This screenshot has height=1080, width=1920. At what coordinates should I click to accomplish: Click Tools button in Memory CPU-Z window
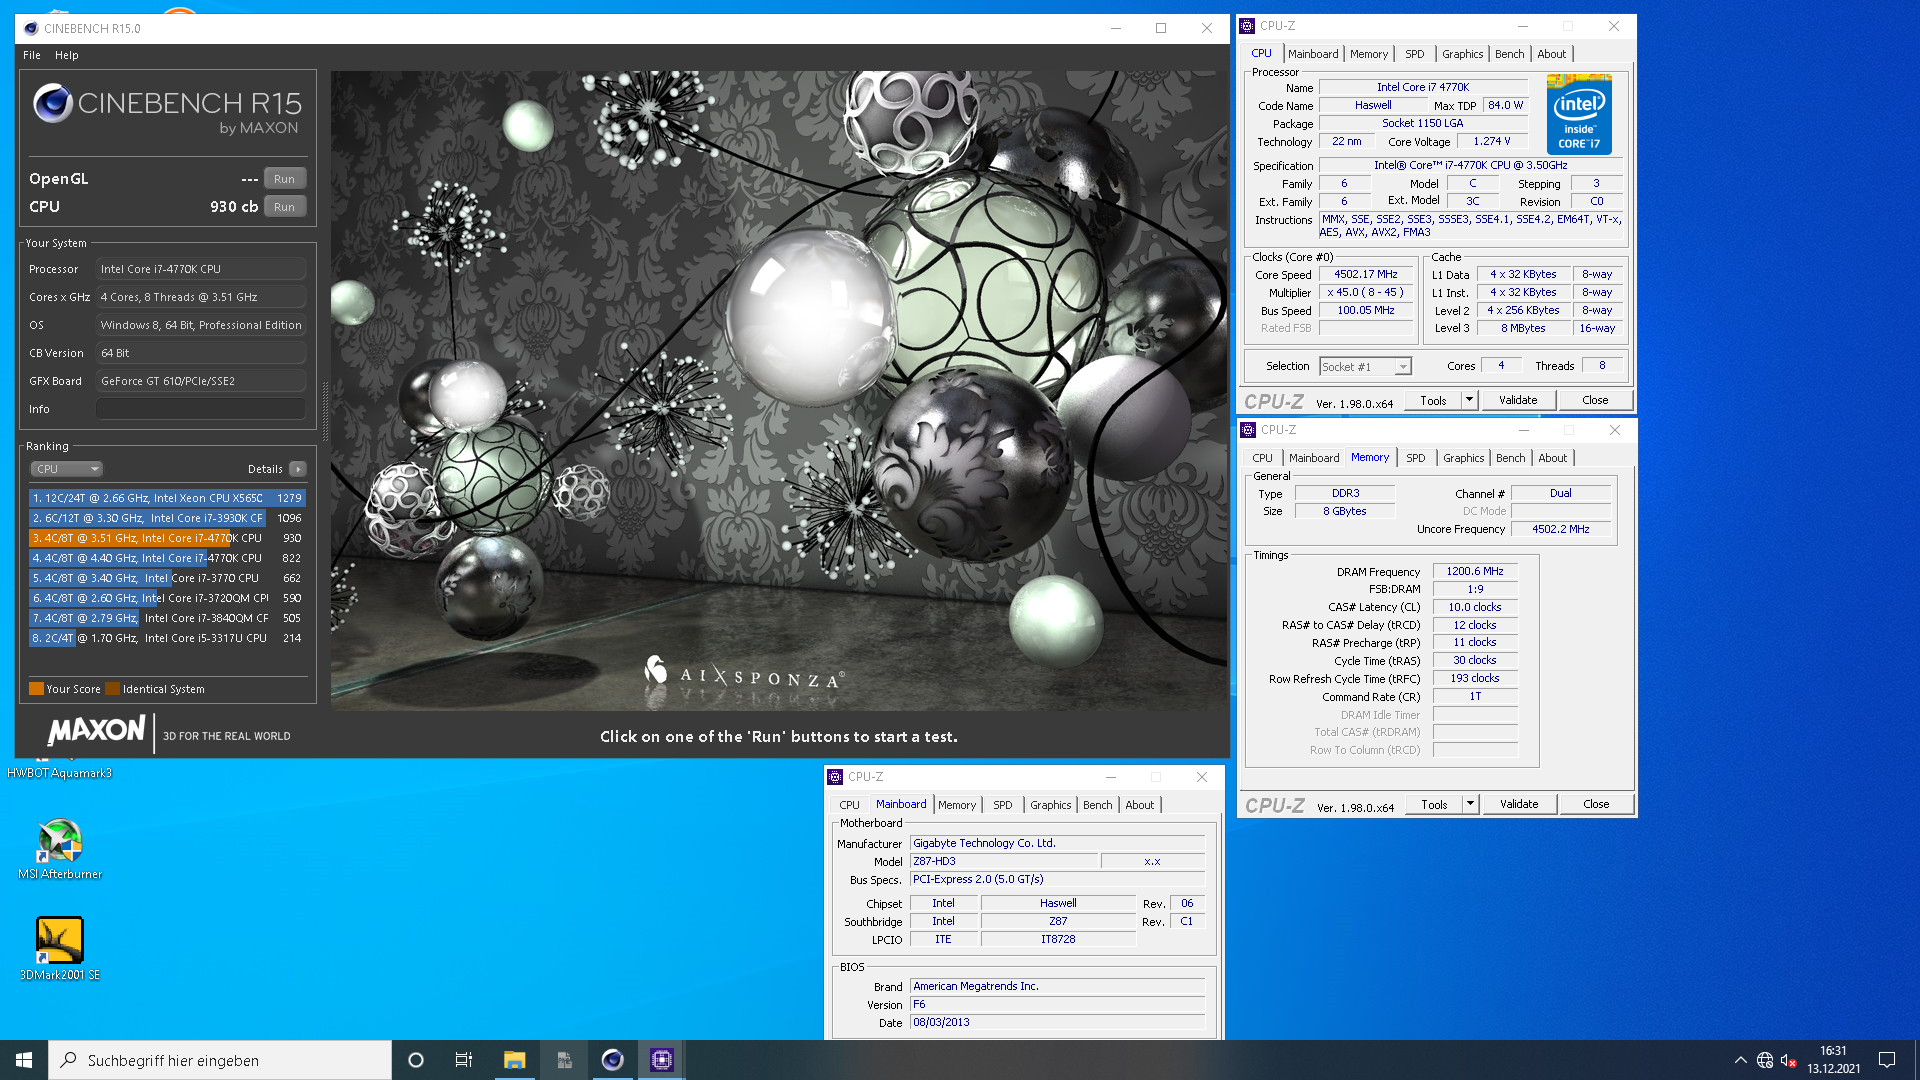pyautogui.click(x=1434, y=805)
